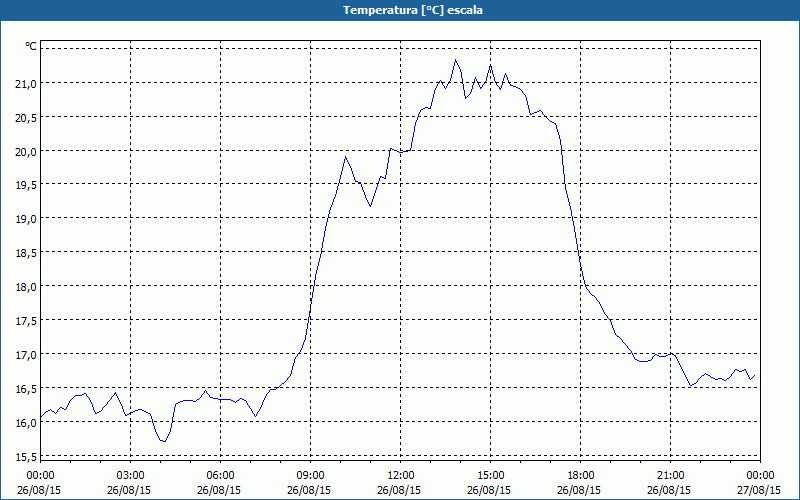Select the 20,5 y-axis label
Viewport: 800px width, 500px height.
click(x=26, y=117)
